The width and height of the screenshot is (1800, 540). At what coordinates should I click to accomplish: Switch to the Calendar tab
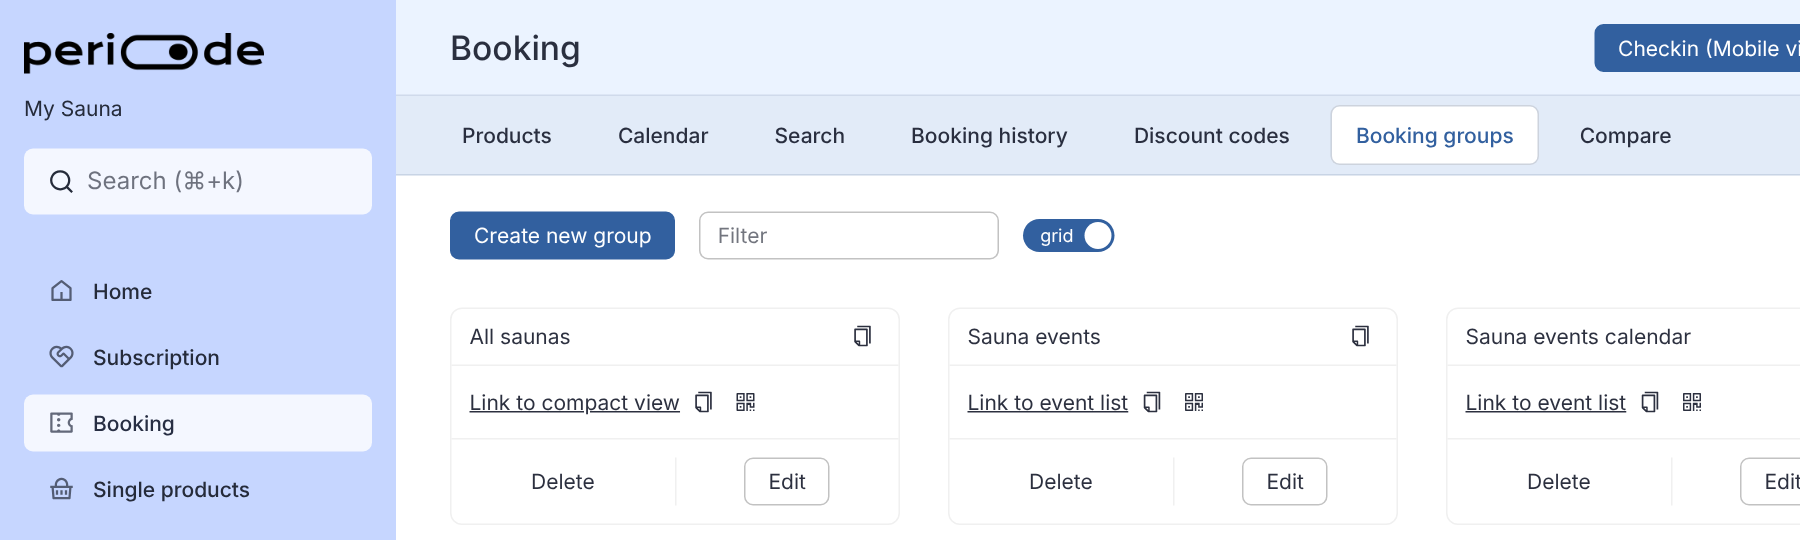[x=662, y=135]
